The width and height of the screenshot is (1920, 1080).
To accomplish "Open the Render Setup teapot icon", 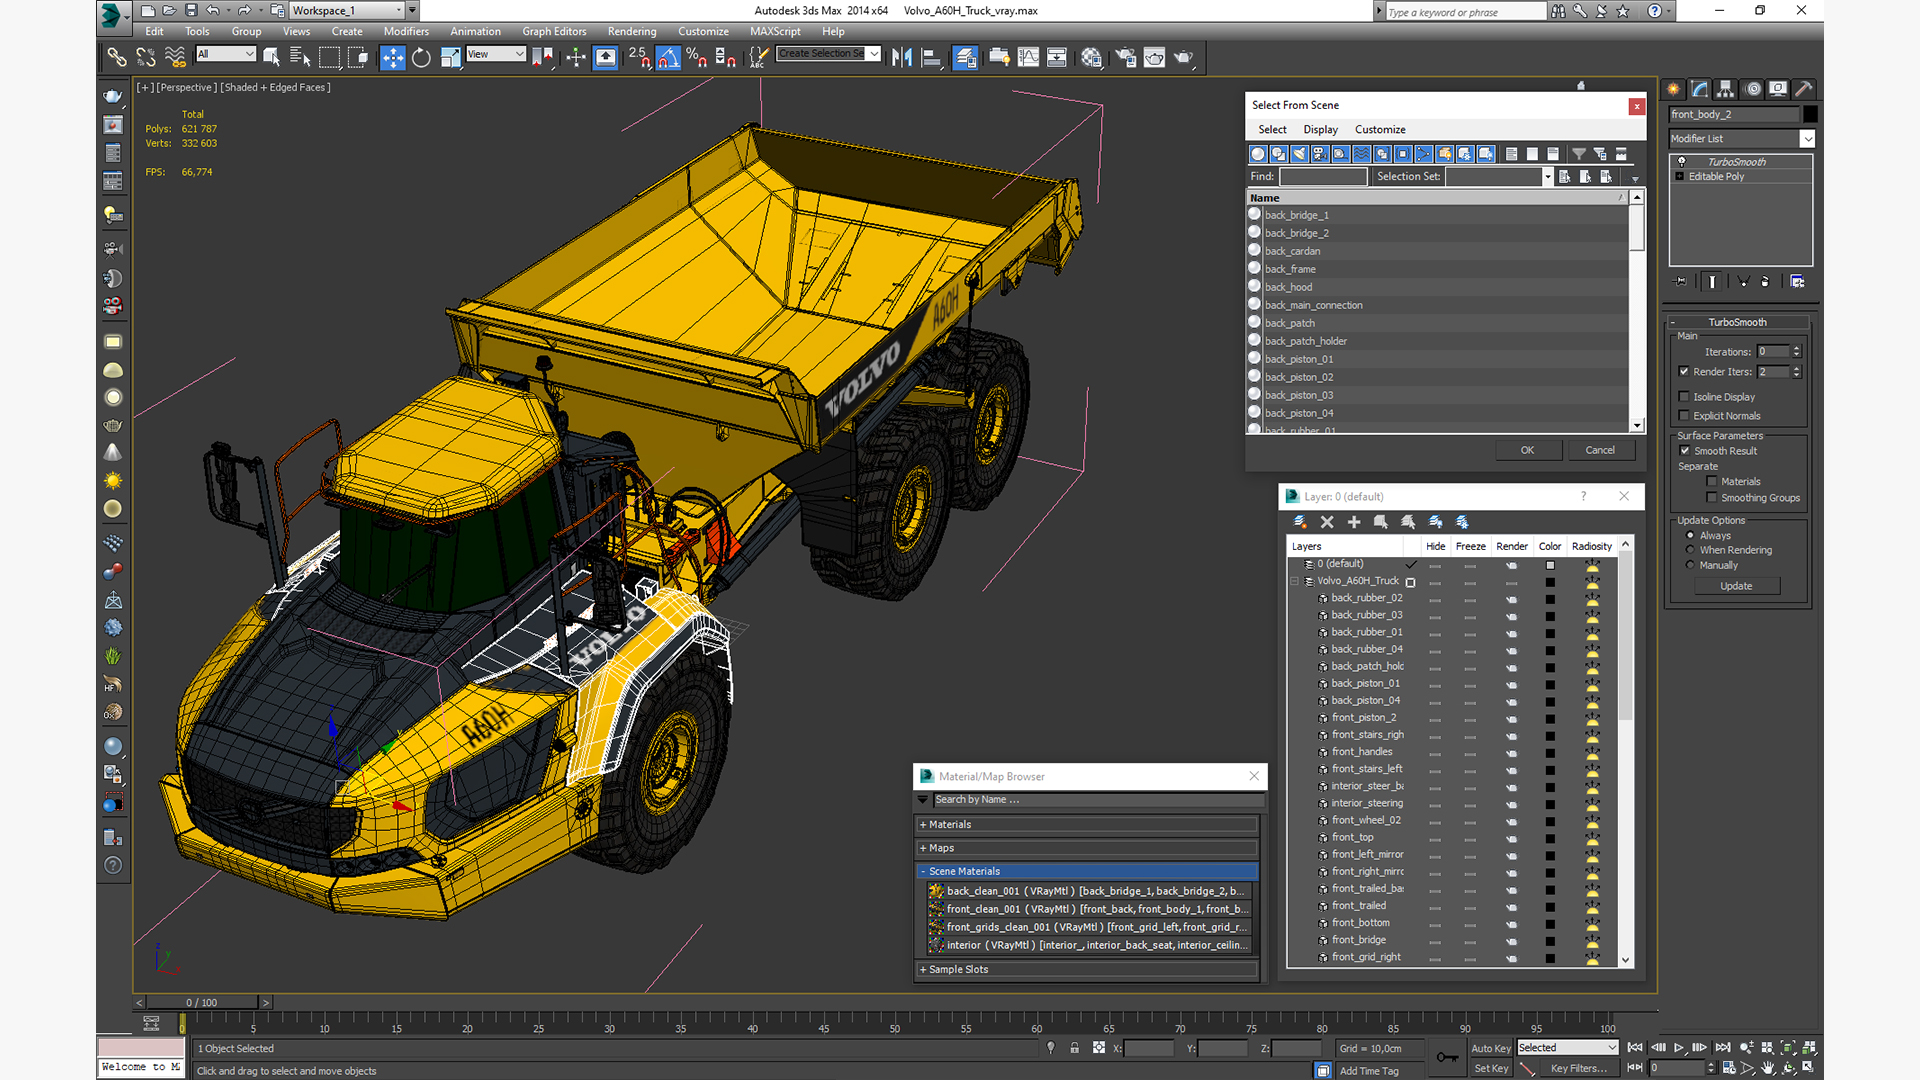I will (1126, 58).
